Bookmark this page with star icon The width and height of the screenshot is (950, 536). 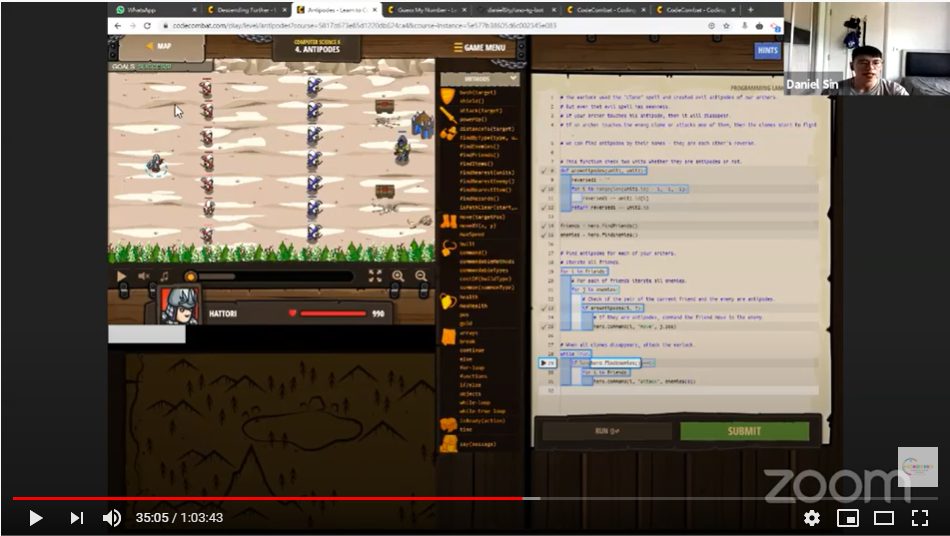(726, 26)
